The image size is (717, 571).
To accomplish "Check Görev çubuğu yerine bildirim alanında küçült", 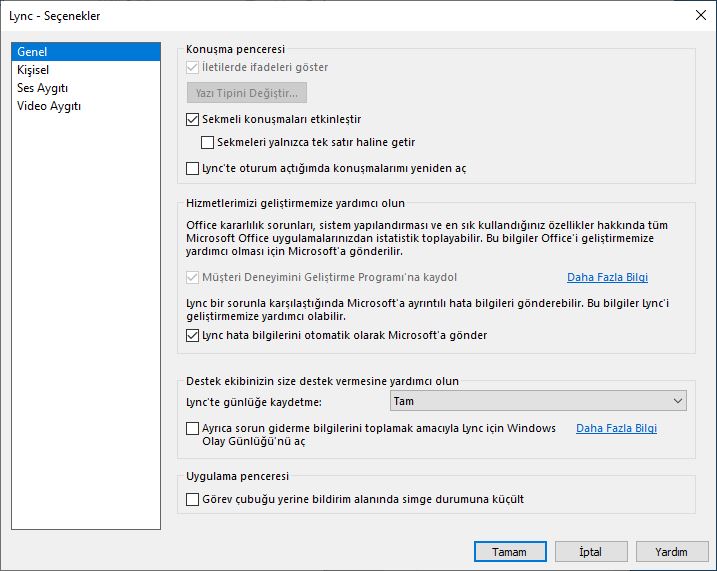I will (x=193, y=499).
